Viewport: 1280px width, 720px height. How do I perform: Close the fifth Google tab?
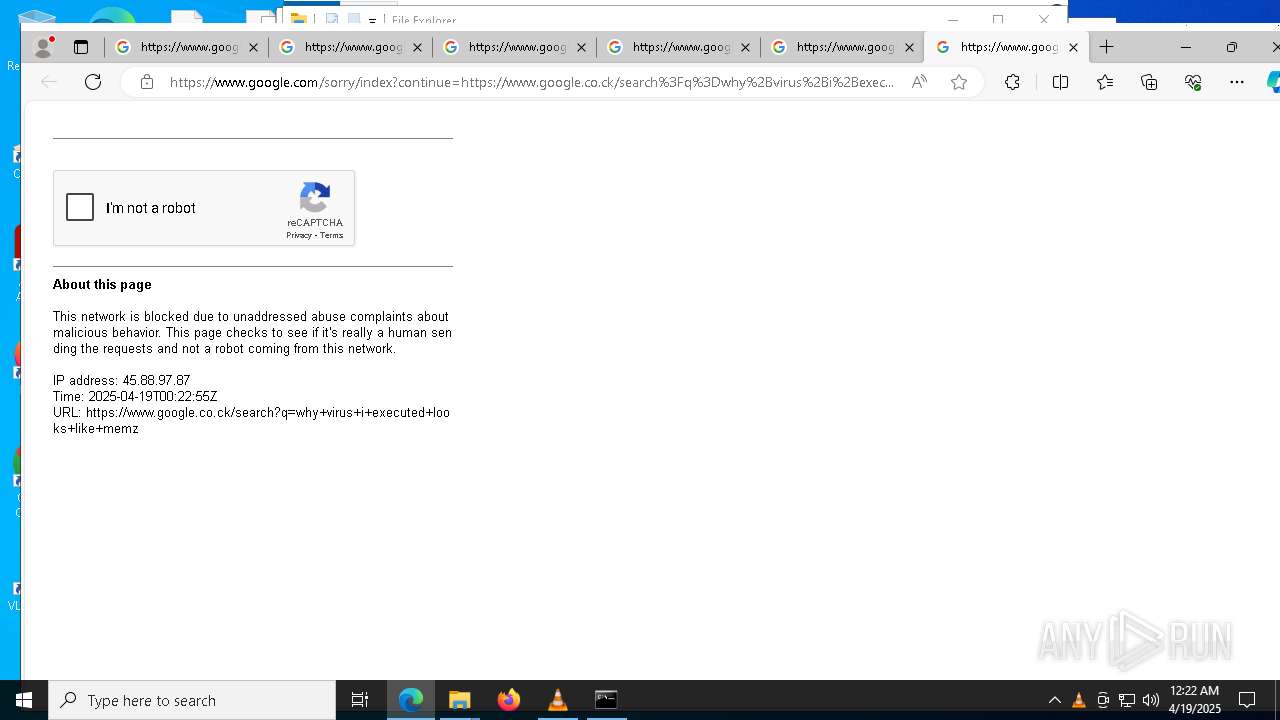pyautogui.click(x=909, y=47)
